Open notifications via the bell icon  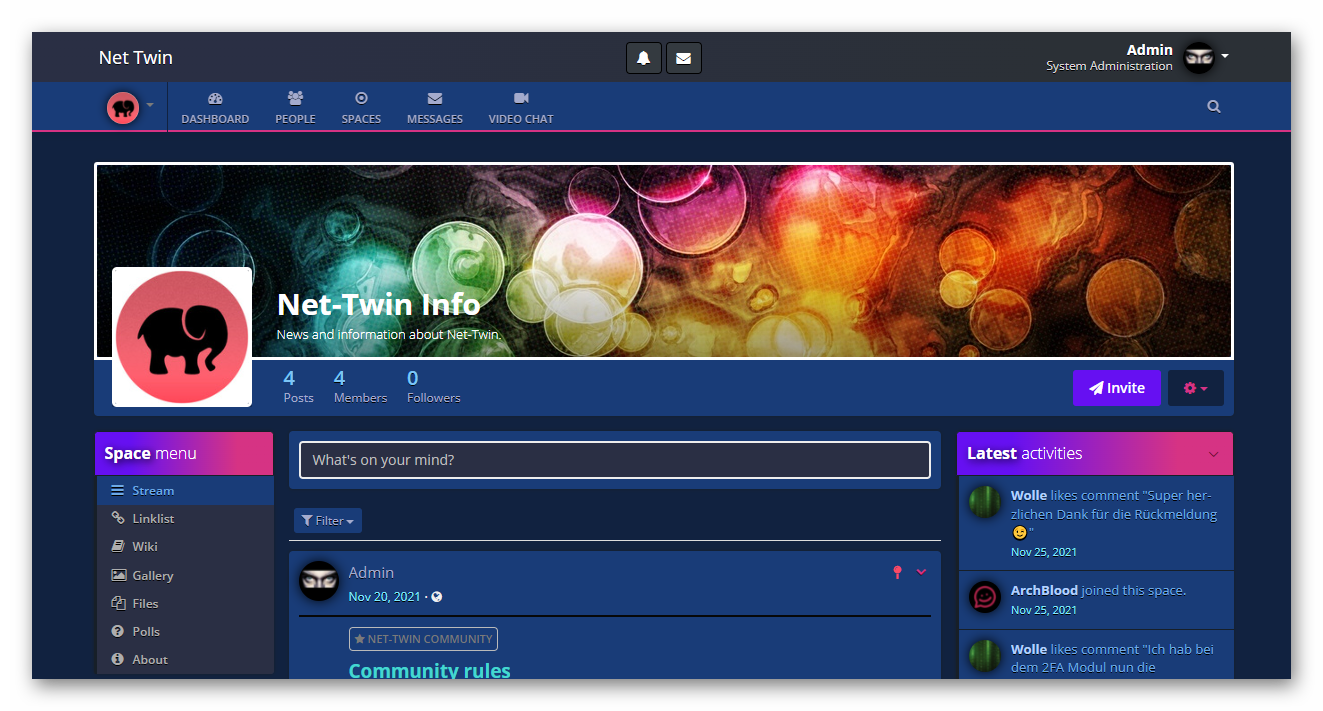tap(643, 57)
